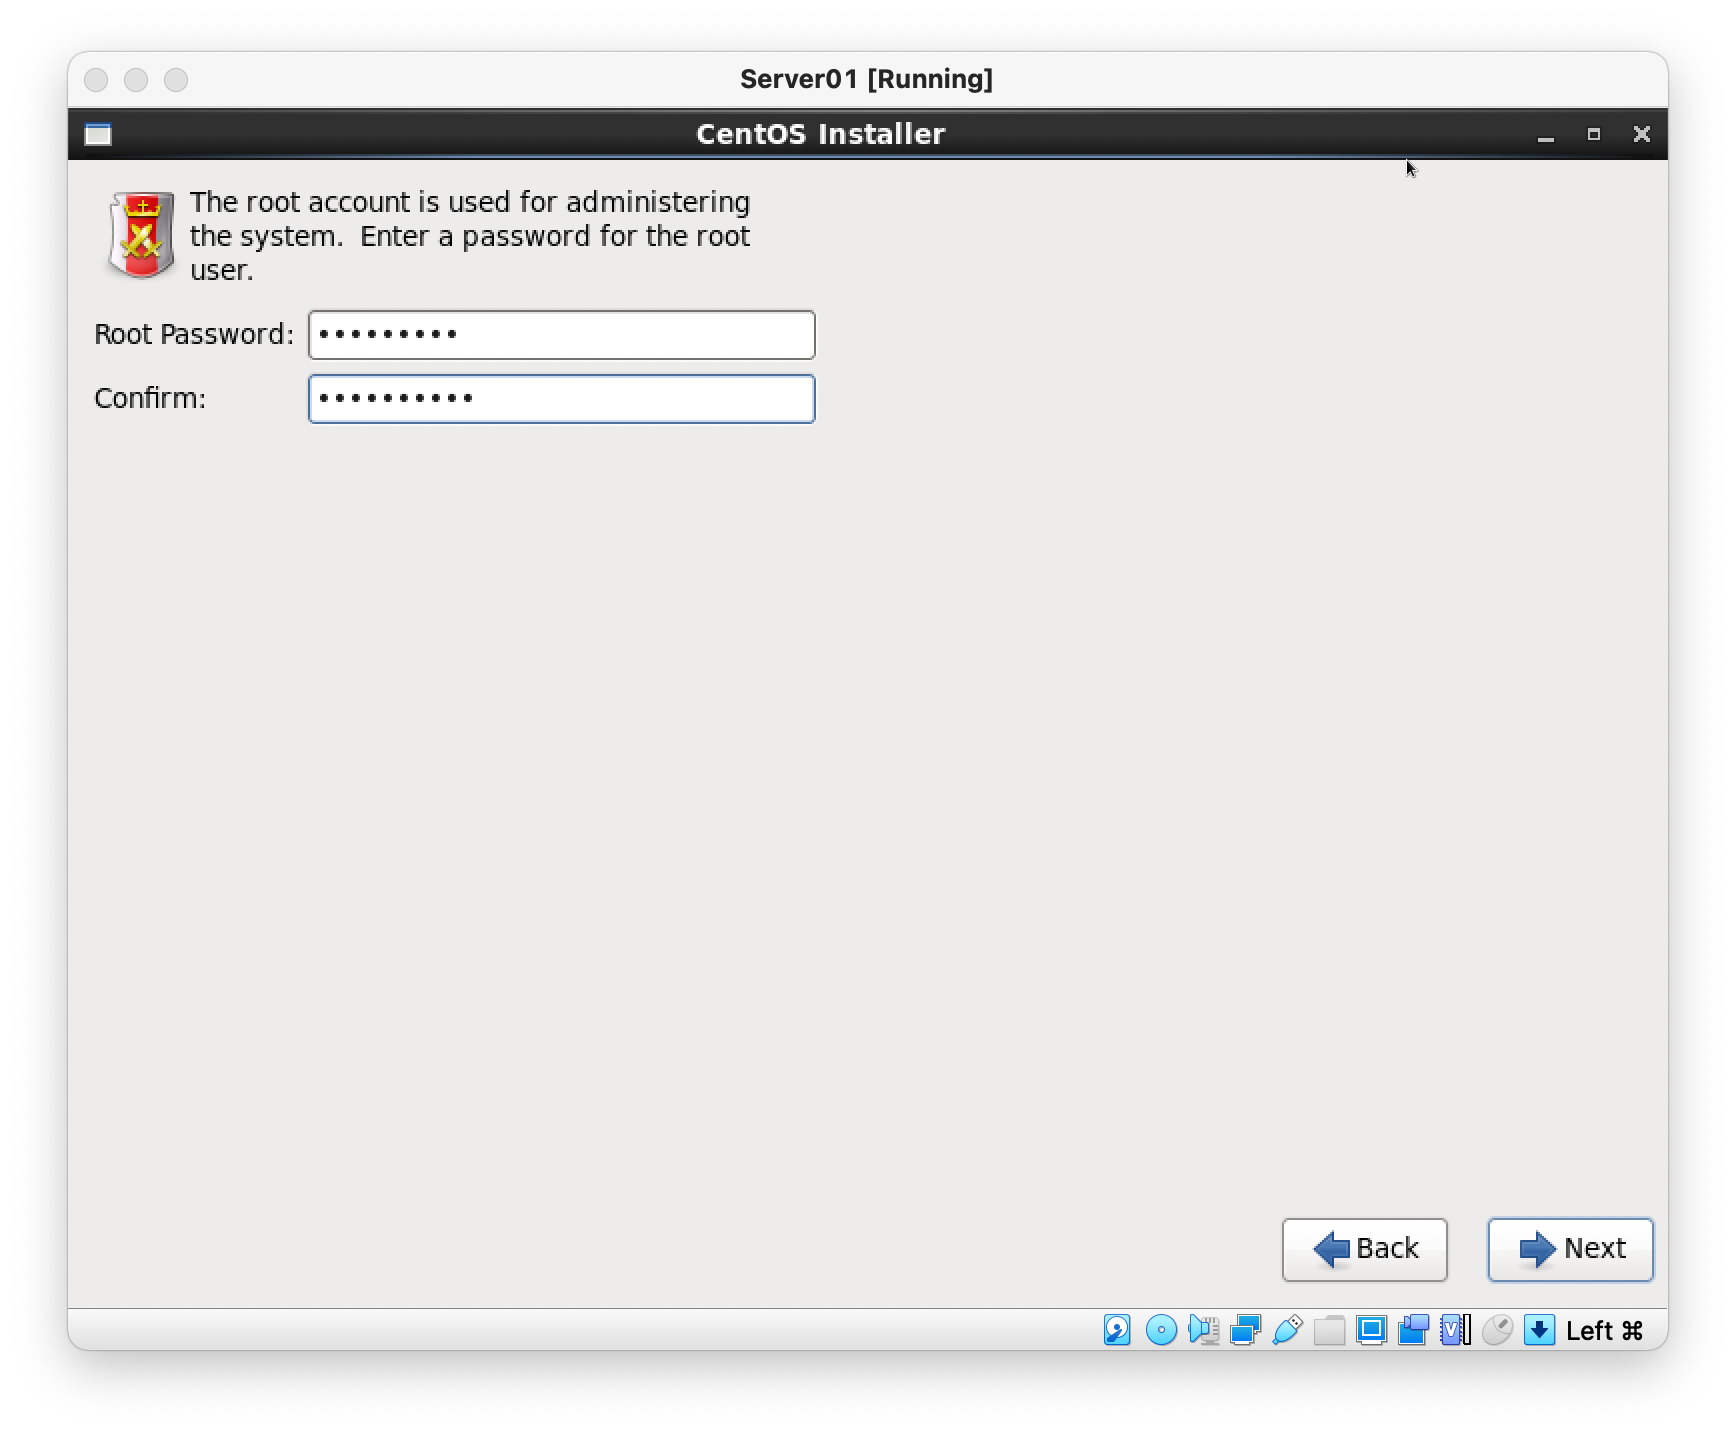Open the shared folders status icon
The width and height of the screenshot is (1736, 1434).
pyautogui.click(x=1329, y=1330)
